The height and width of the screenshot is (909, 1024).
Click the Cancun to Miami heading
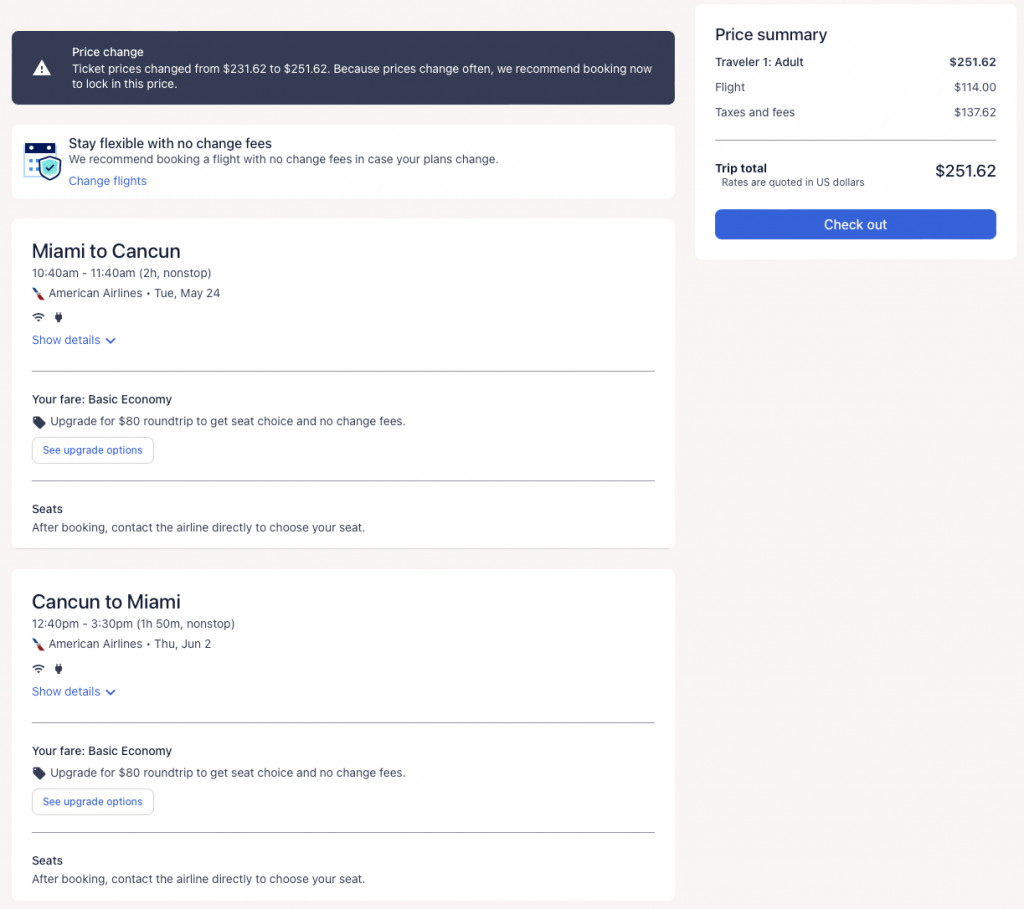106,602
